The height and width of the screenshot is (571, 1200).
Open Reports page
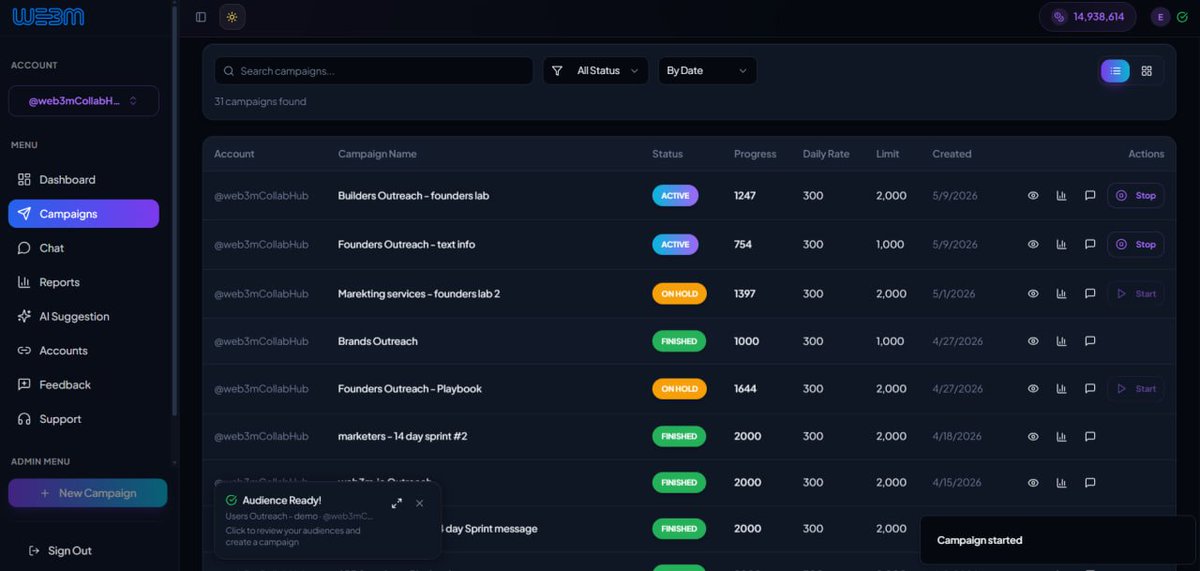(84, 282)
